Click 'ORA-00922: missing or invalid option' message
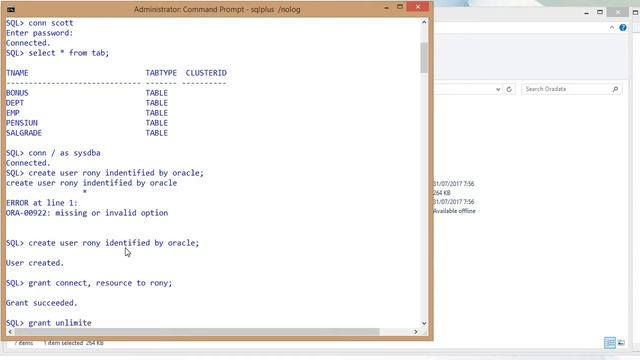 click(x=87, y=213)
